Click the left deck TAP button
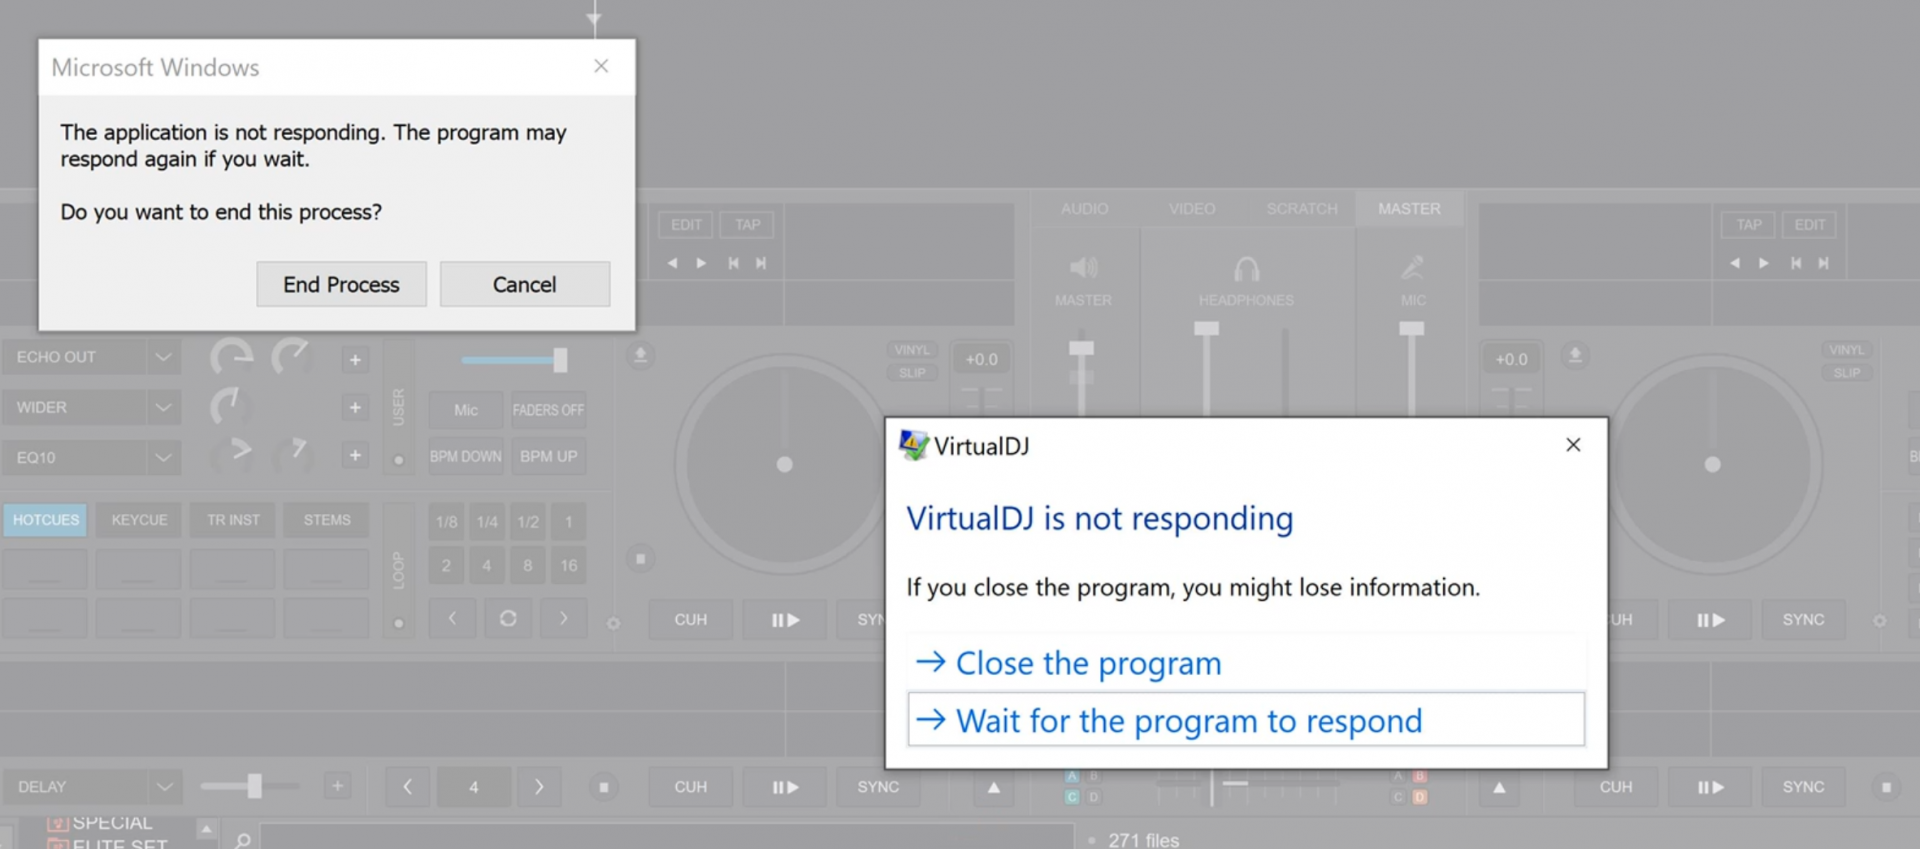1920x849 pixels. [x=748, y=225]
